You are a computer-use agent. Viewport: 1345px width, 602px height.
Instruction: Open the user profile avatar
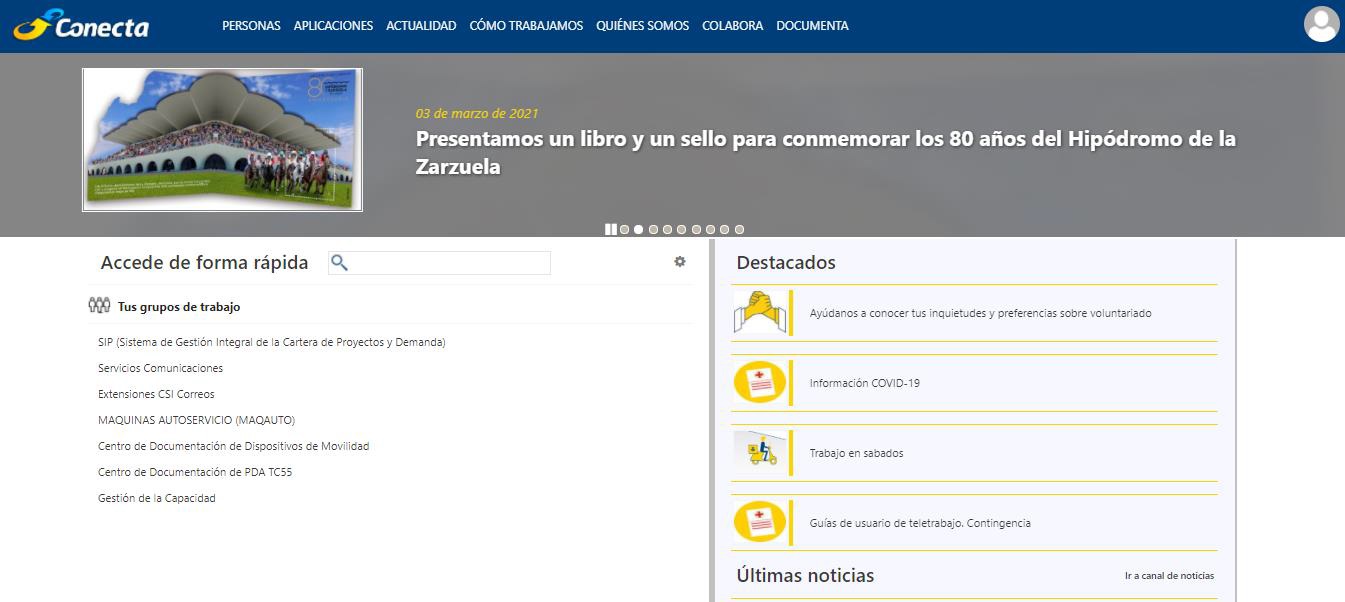pyautogui.click(x=1321, y=24)
